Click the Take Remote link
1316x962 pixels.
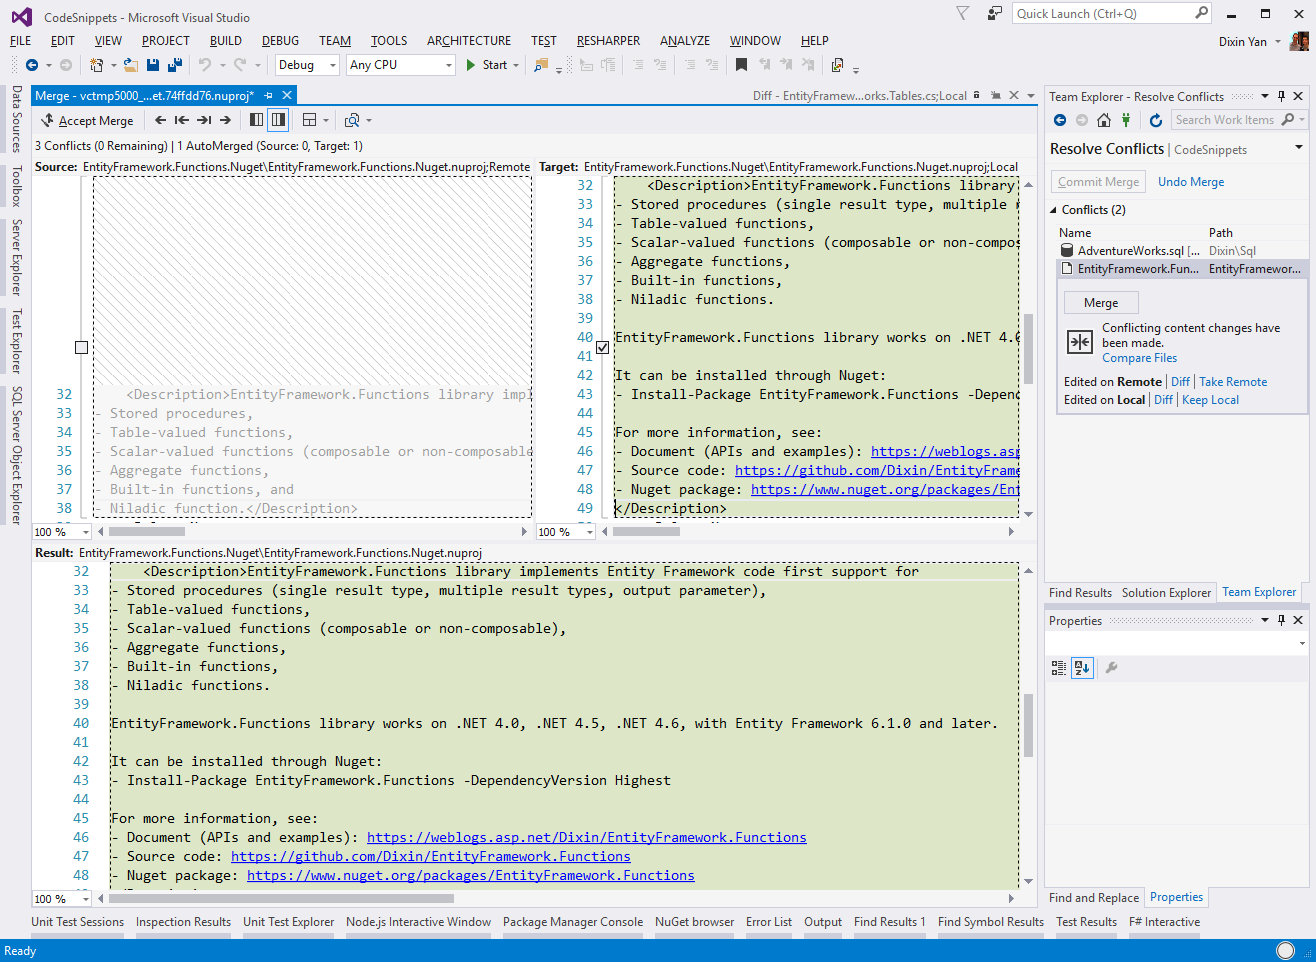[x=1233, y=382]
